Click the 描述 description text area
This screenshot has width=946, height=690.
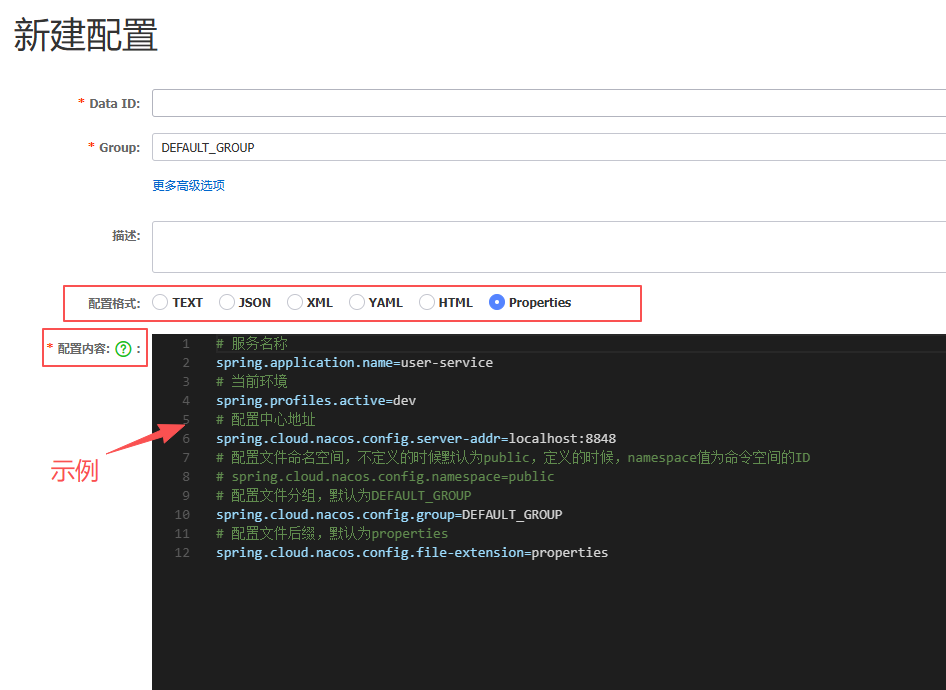pyautogui.click(x=548, y=247)
